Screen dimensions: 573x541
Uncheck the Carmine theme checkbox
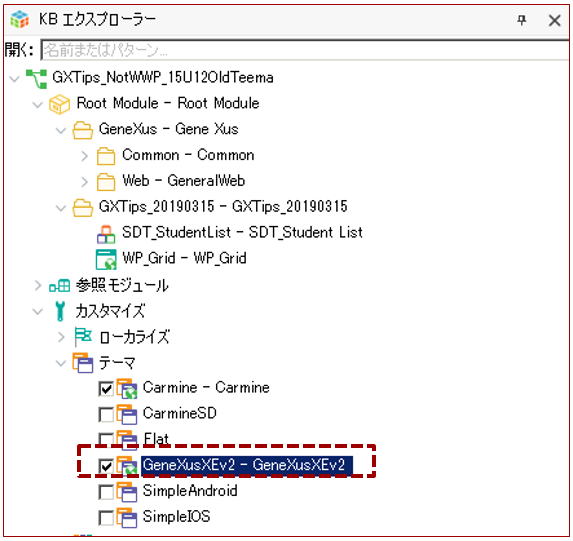(x=106, y=389)
